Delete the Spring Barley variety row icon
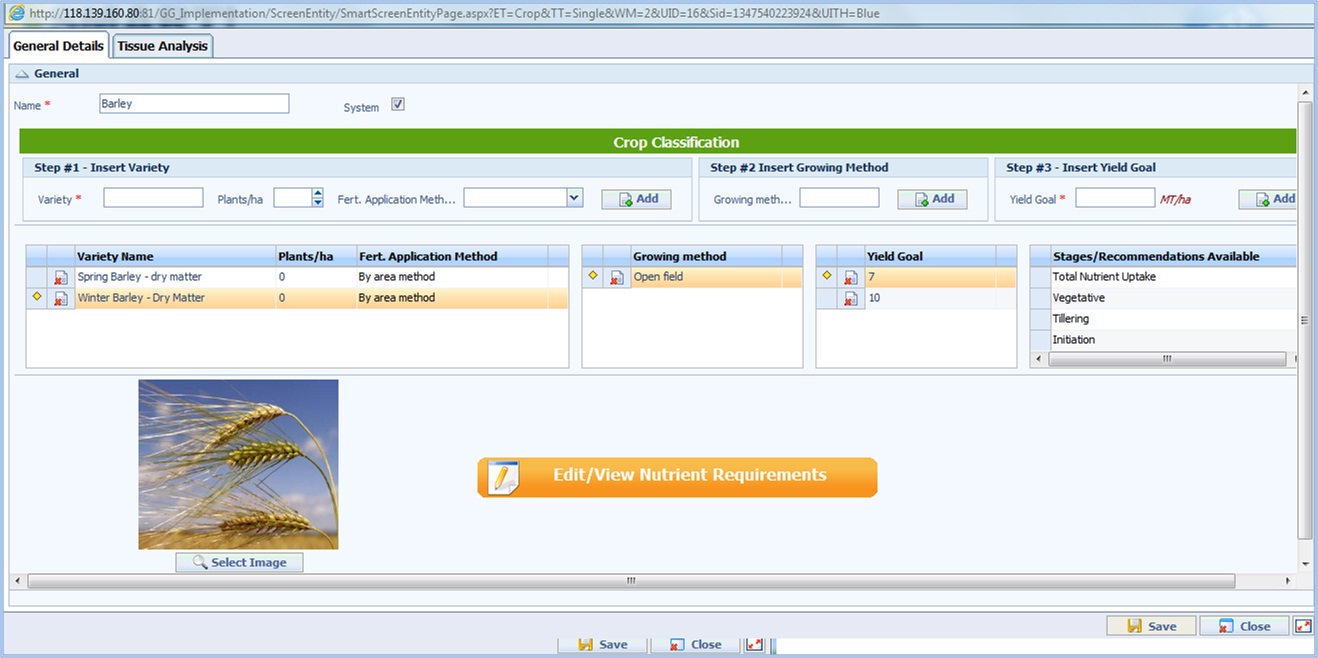 (61, 278)
